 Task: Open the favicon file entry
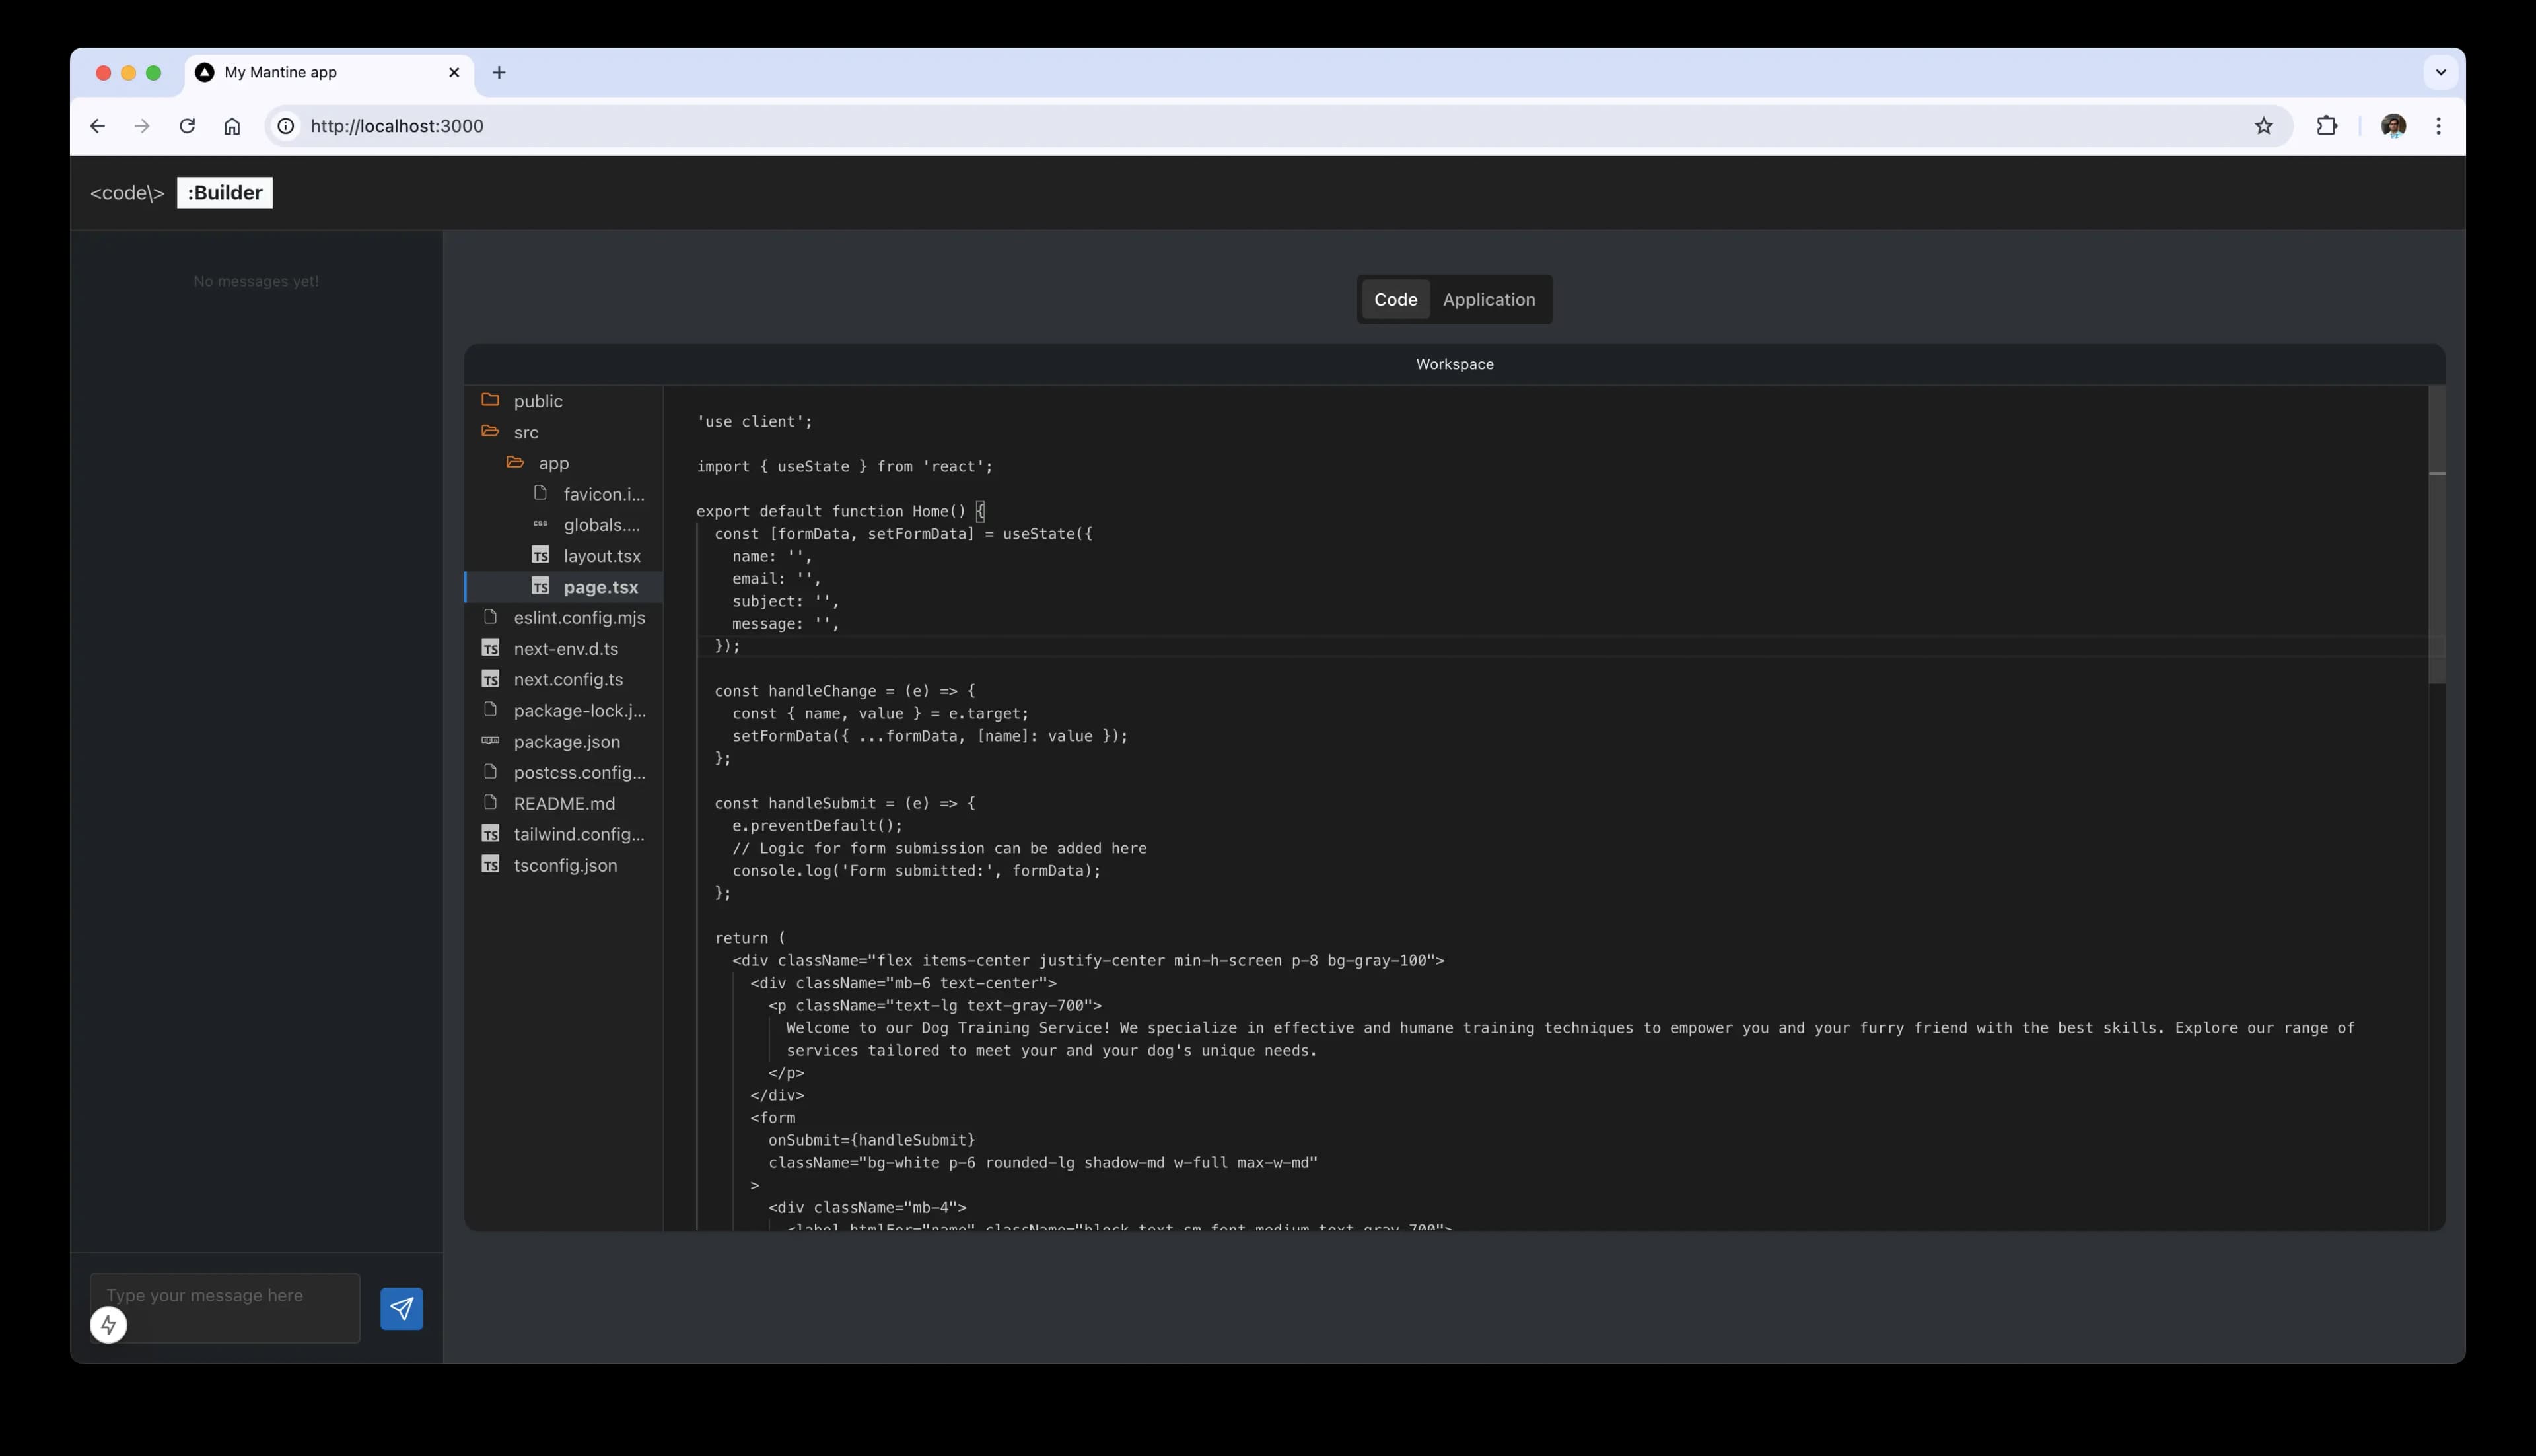point(563,494)
